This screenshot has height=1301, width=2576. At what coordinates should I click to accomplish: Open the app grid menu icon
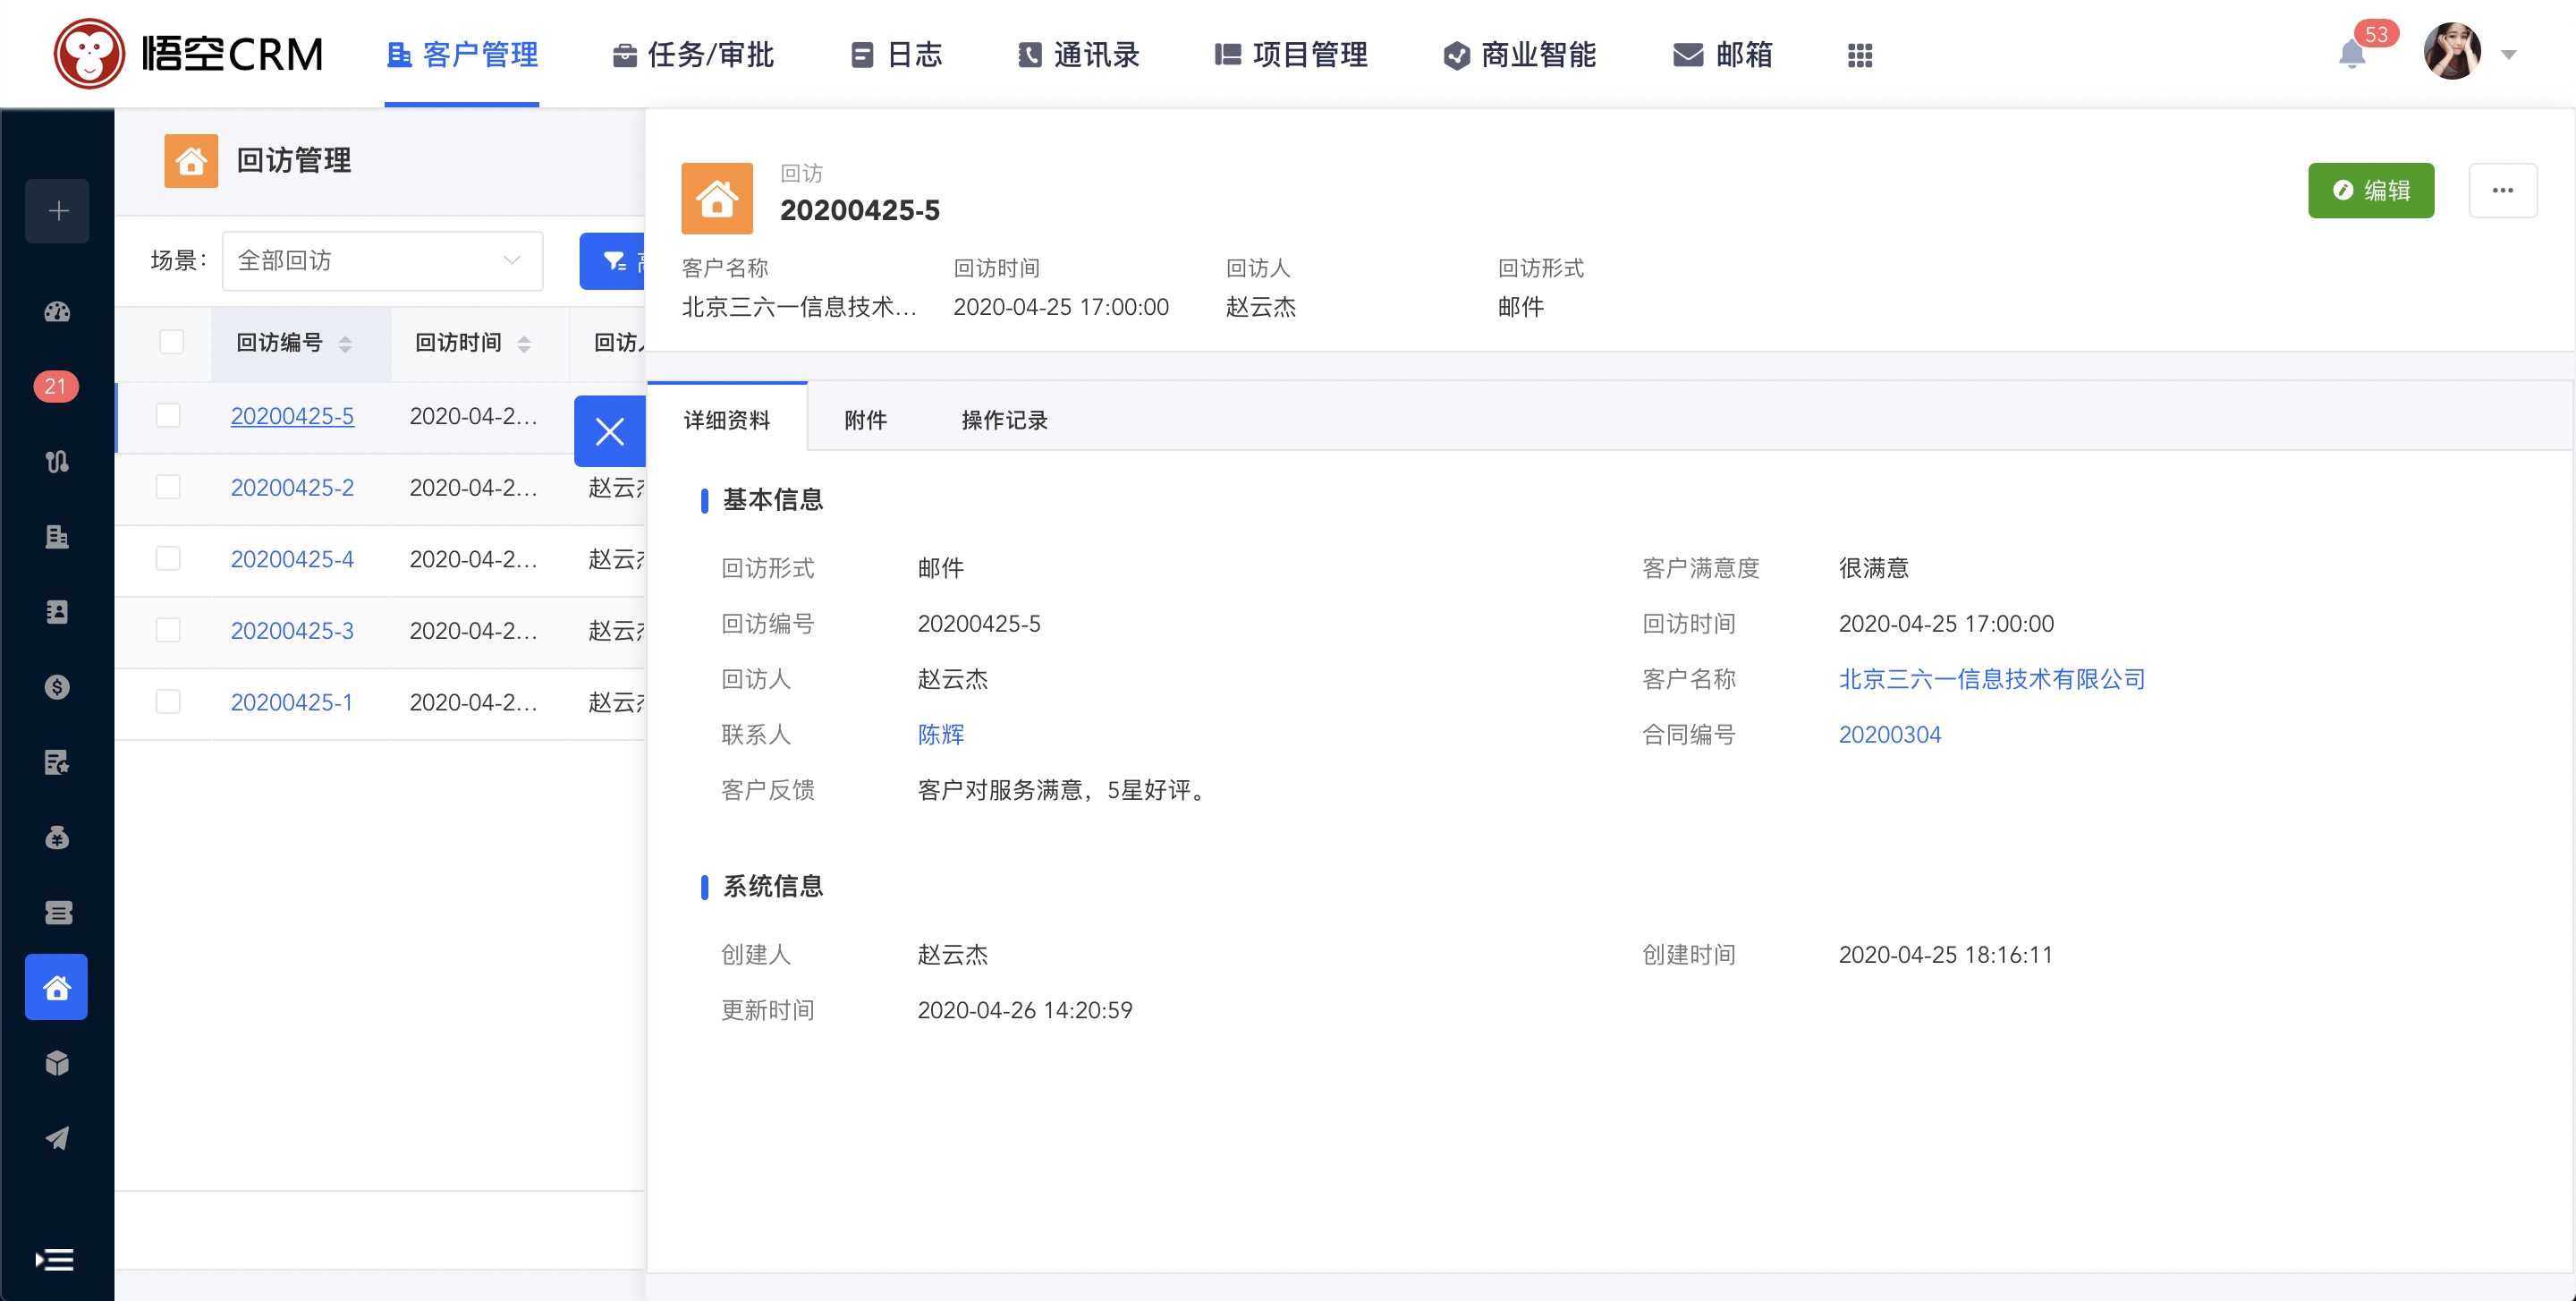1859,55
